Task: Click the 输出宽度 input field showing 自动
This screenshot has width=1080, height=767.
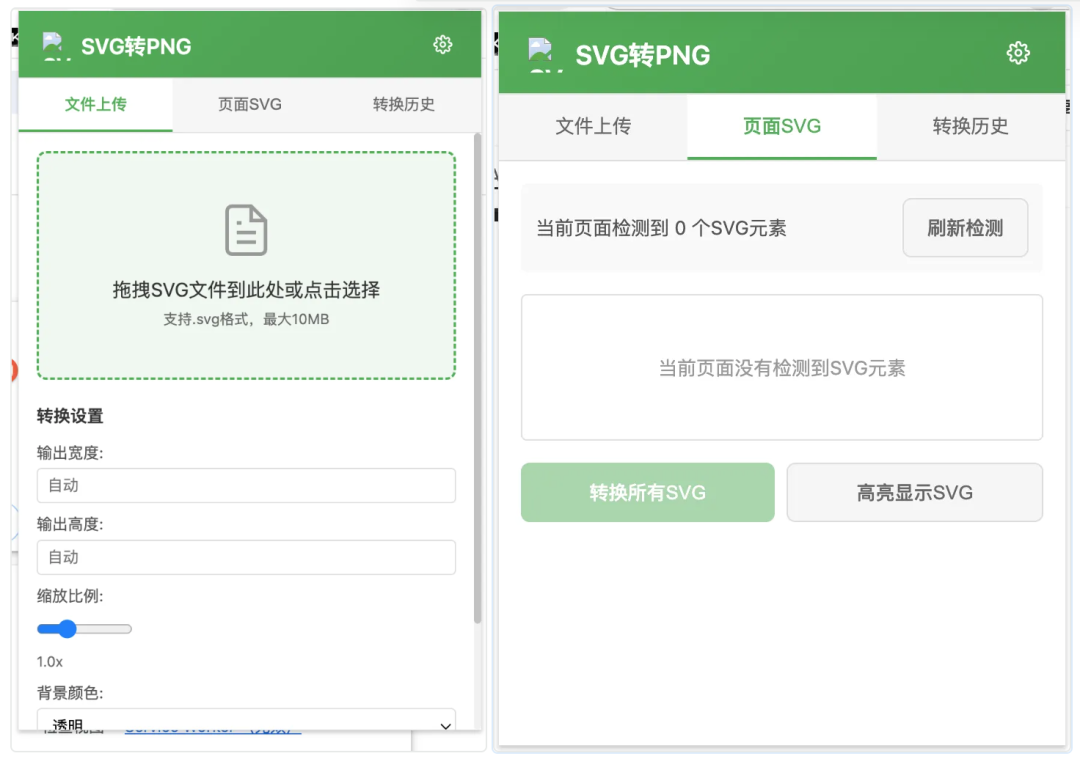Action: pyautogui.click(x=245, y=486)
